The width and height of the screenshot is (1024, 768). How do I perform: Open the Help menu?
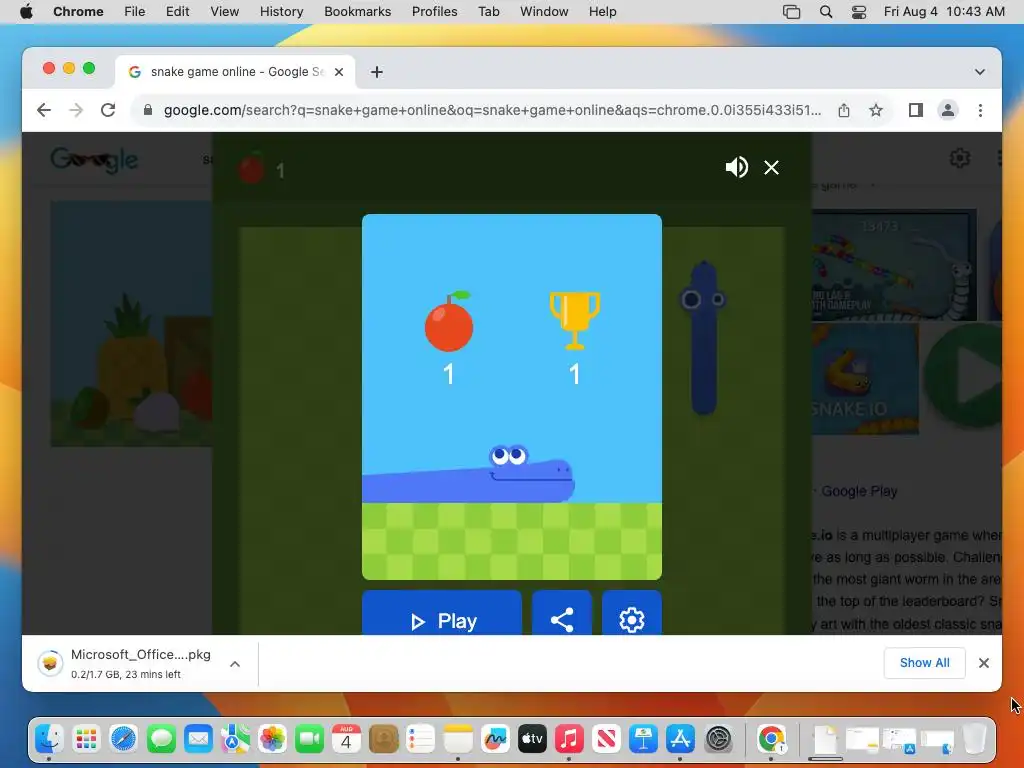(x=602, y=12)
